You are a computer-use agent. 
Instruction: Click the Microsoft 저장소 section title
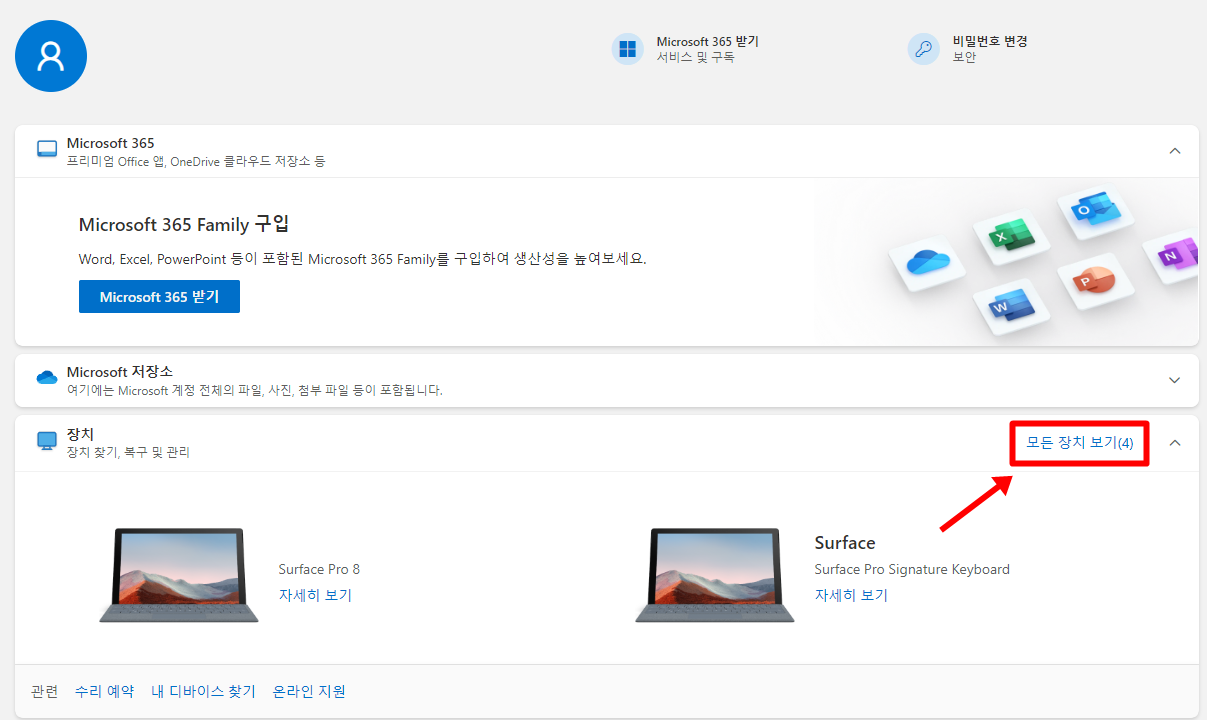click(x=119, y=372)
